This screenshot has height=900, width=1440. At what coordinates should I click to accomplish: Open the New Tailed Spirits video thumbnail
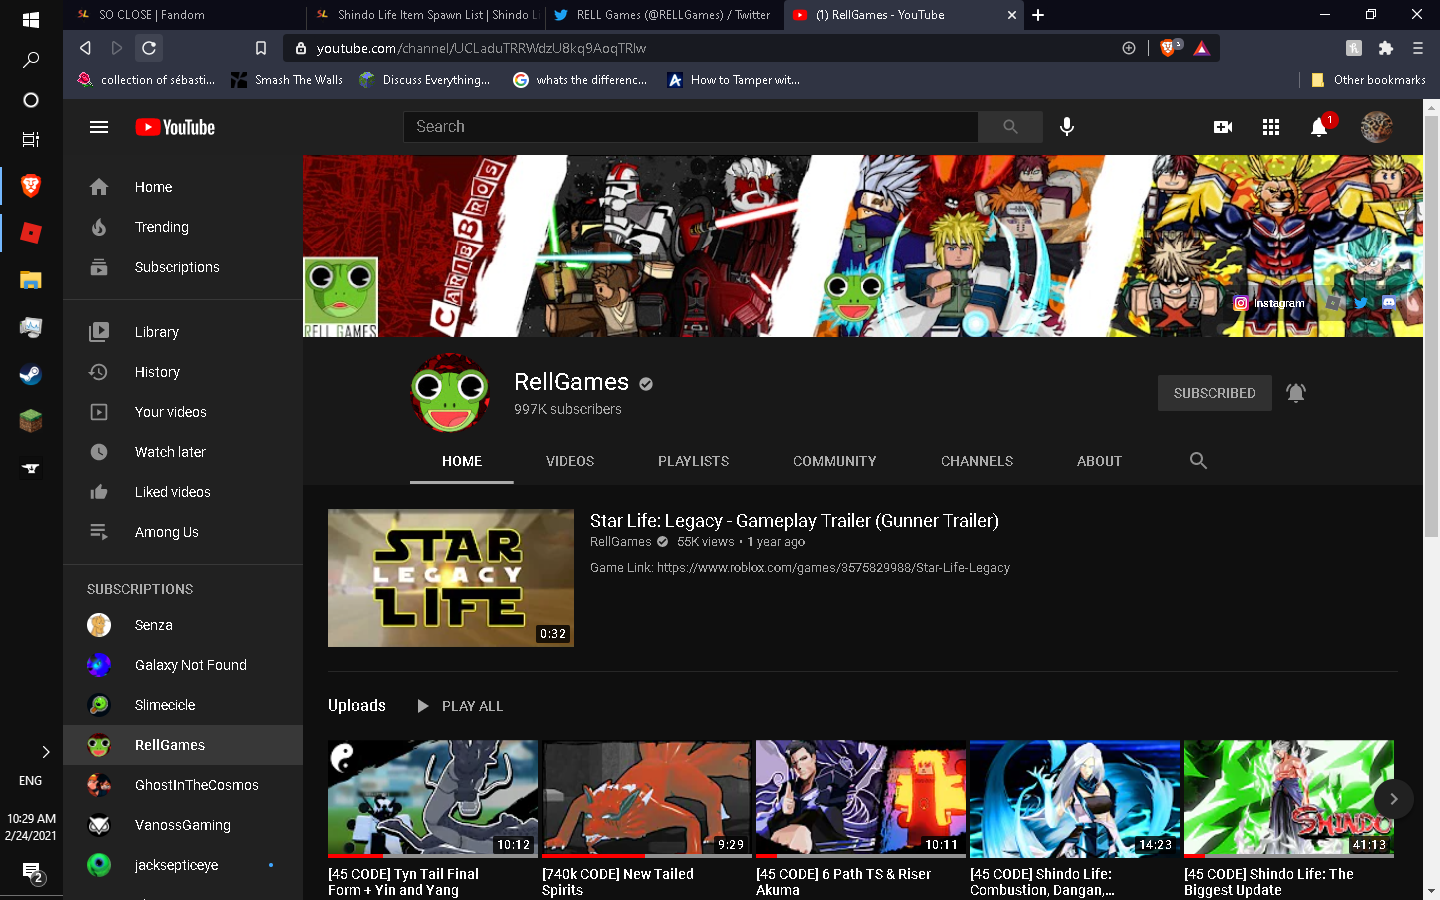click(646, 799)
